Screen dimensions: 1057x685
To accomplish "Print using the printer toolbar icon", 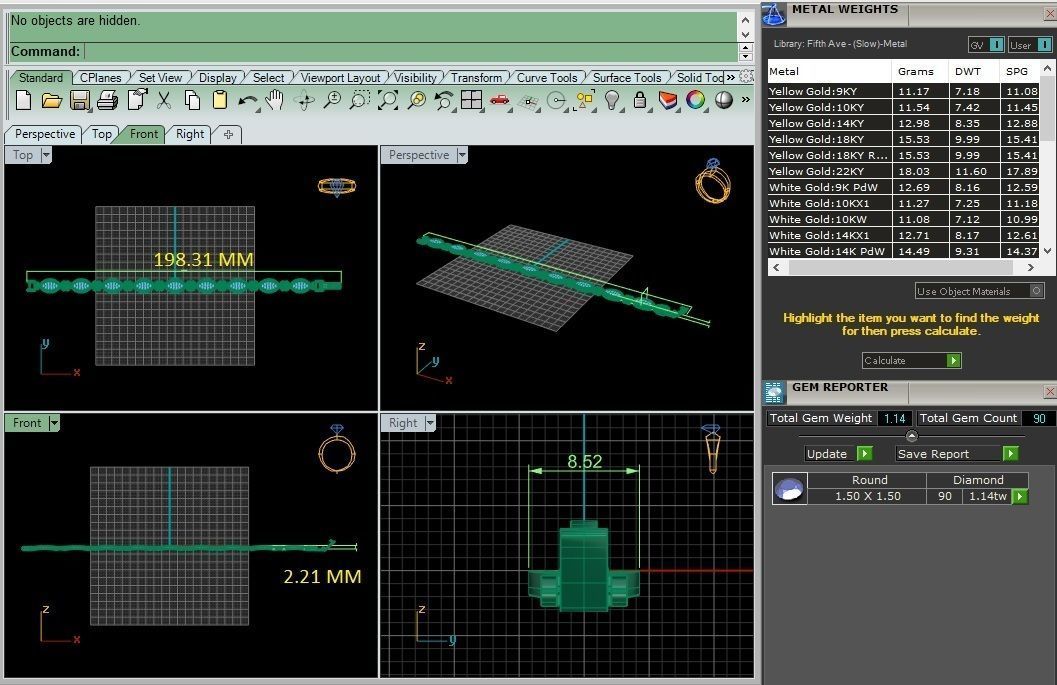I will (107, 101).
